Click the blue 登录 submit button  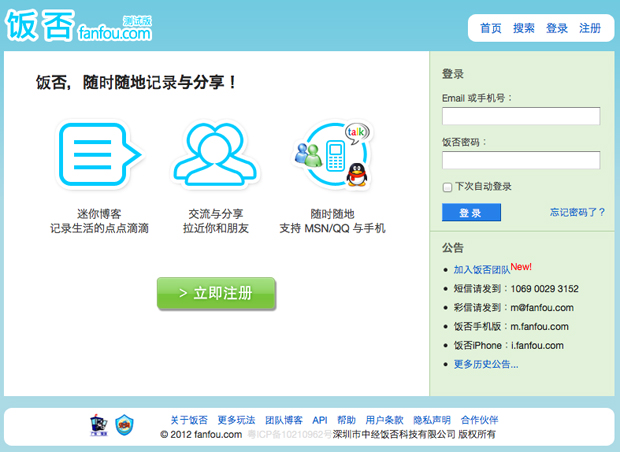(x=471, y=212)
